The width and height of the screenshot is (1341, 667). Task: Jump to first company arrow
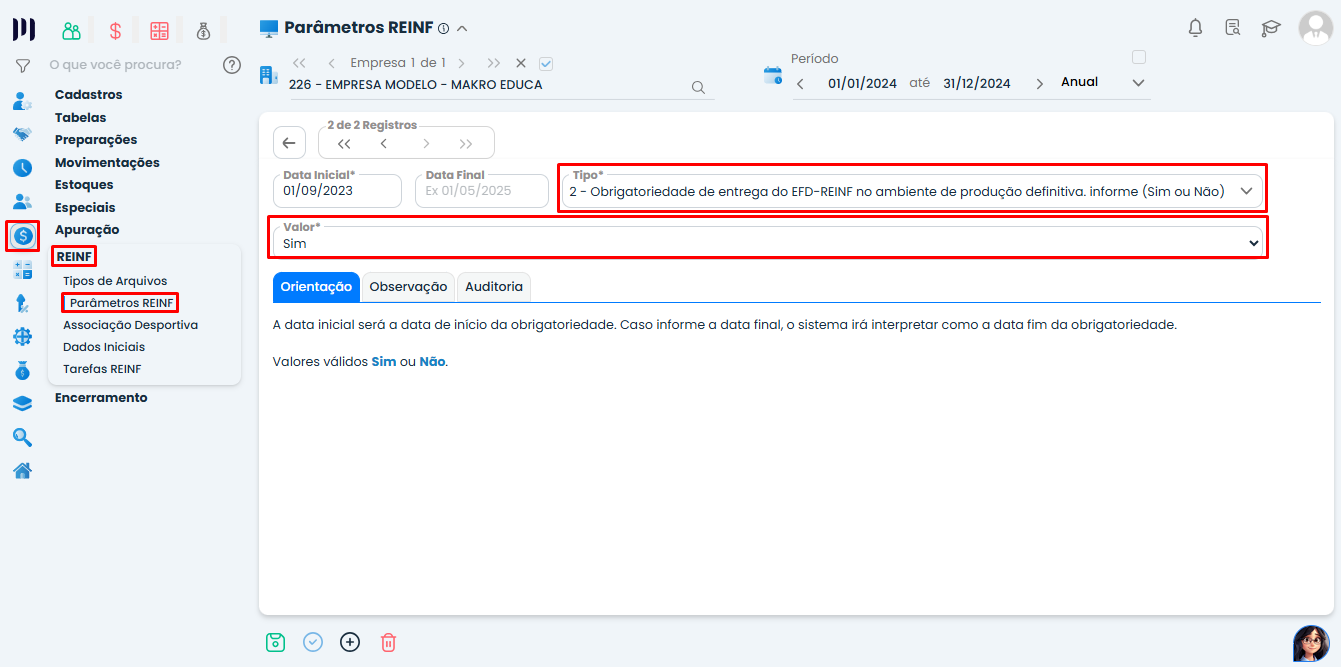[x=299, y=63]
